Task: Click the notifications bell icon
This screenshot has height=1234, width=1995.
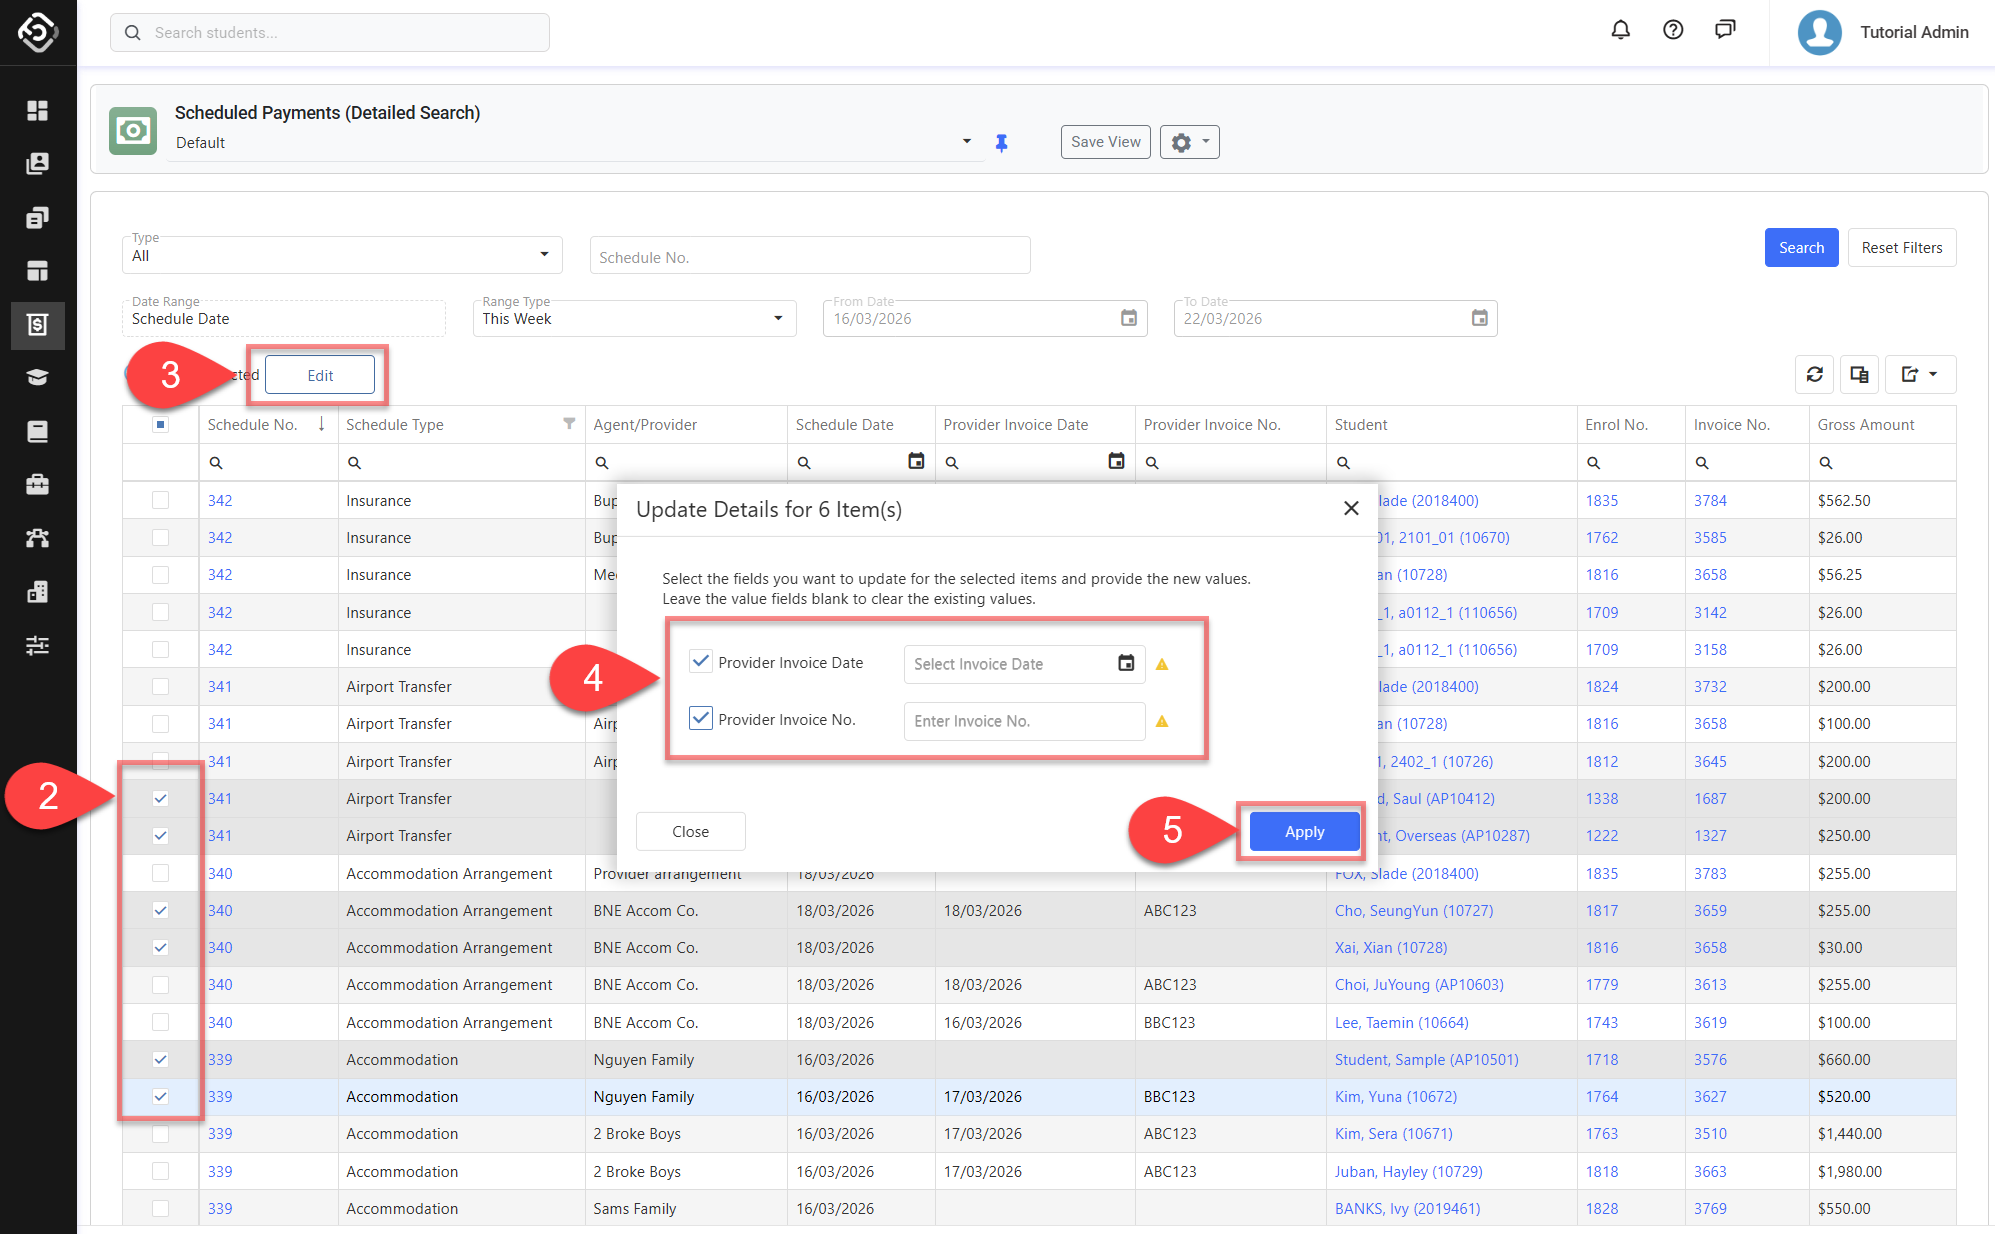Action: [1620, 31]
